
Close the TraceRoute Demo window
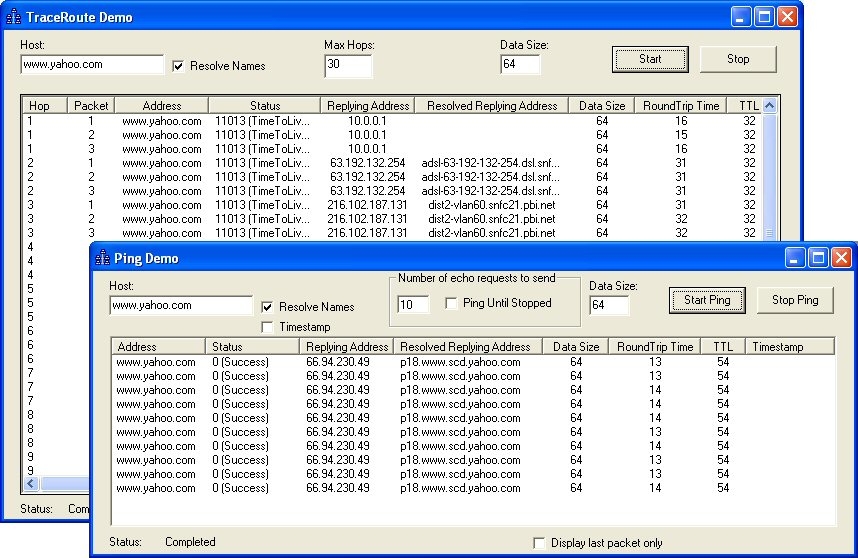[787, 17]
